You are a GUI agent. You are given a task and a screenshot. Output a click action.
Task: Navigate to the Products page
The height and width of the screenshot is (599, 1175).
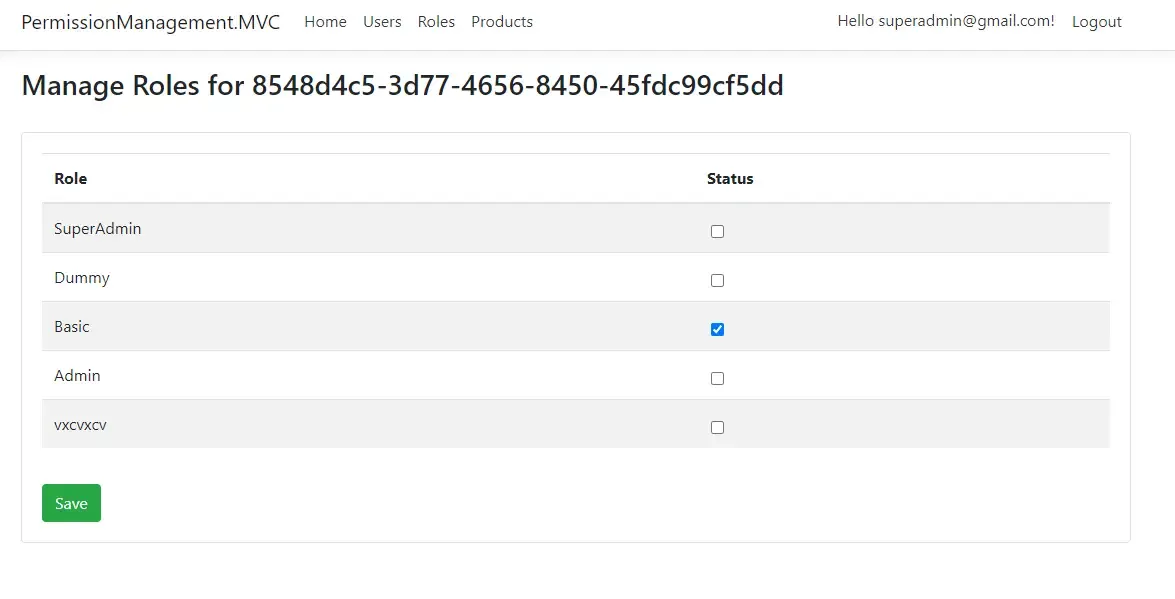tap(502, 22)
